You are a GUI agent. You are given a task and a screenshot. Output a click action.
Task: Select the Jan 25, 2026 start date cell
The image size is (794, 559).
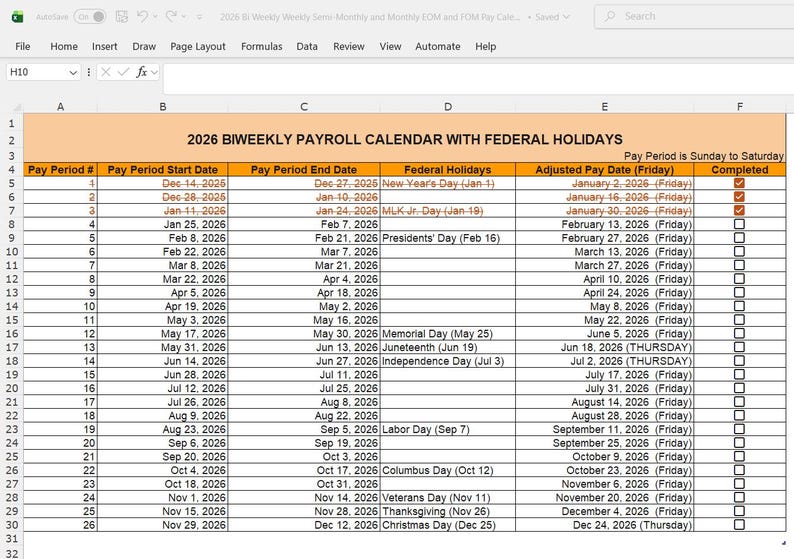coord(163,224)
